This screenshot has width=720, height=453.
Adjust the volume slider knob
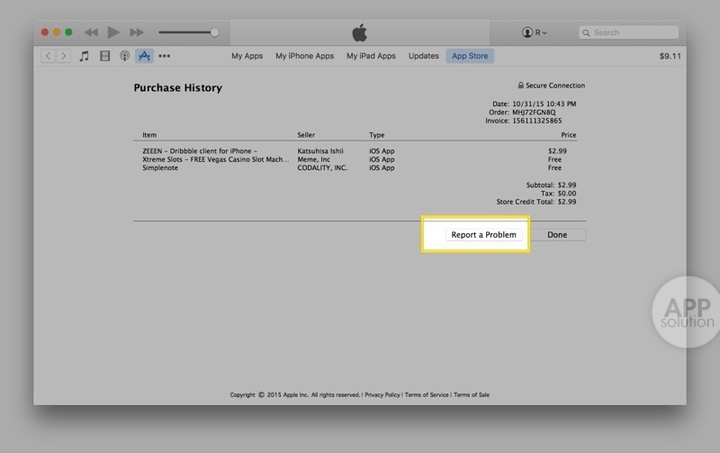click(x=214, y=33)
